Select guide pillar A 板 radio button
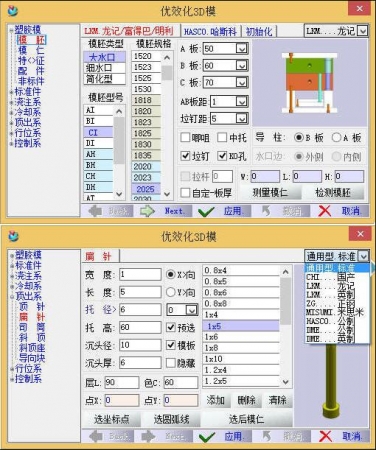This screenshot has width=376, height=450. pyautogui.click(x=336, y=138)
